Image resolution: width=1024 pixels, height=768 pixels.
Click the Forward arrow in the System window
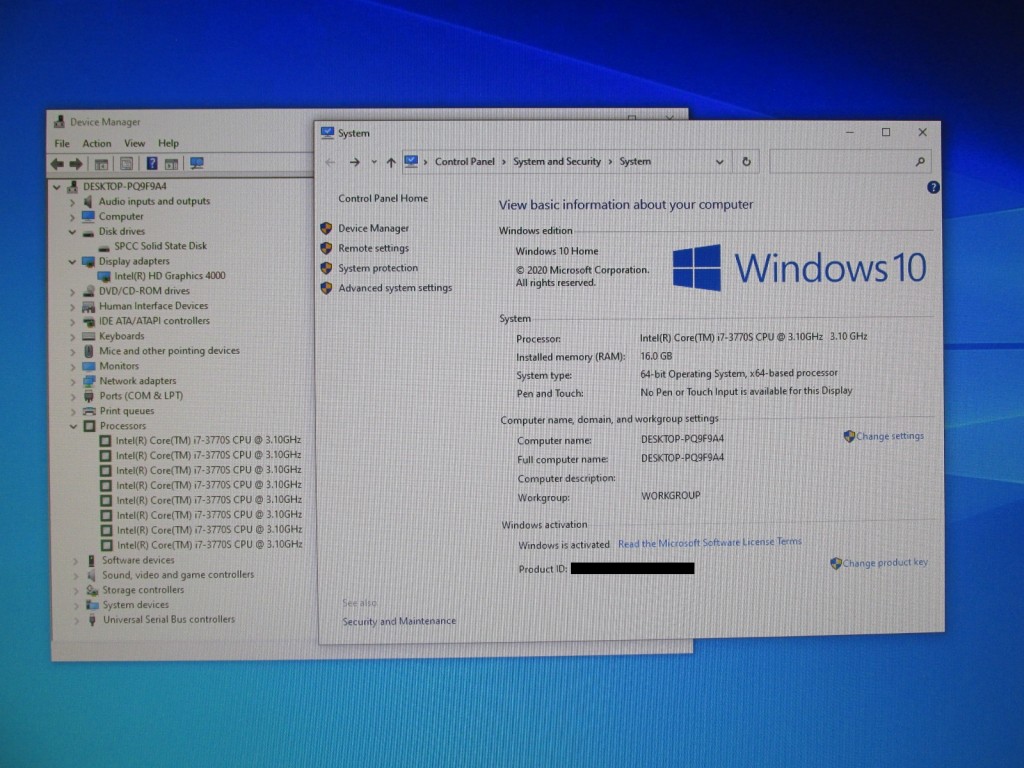click(x=354, y=161)
